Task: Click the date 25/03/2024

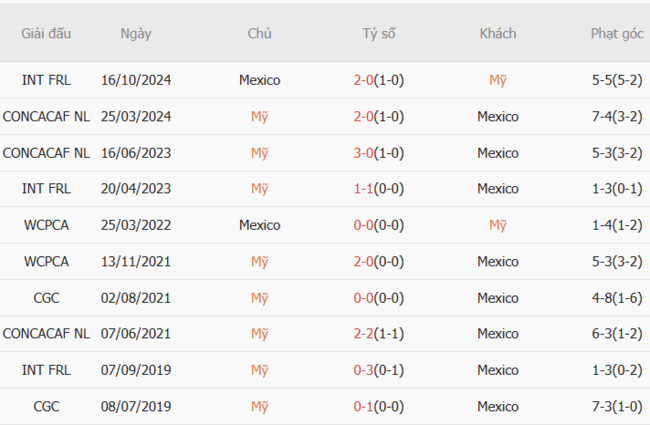Action: click(x=136, y=116)
